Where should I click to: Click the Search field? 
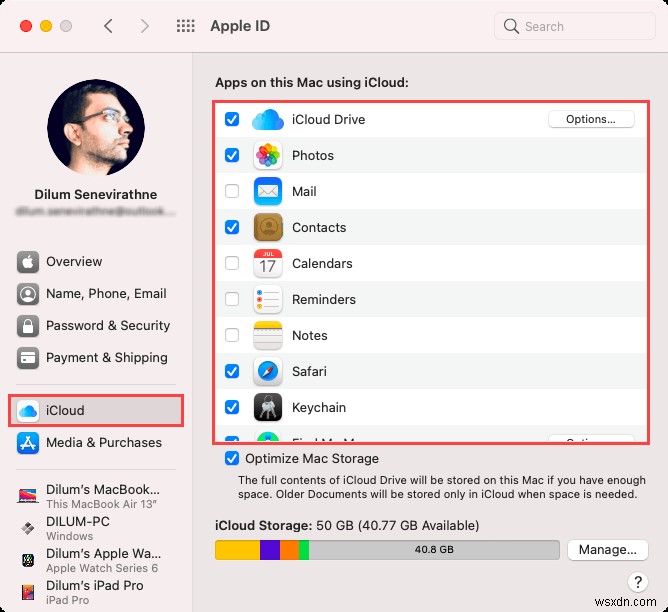tap(574, 26)
